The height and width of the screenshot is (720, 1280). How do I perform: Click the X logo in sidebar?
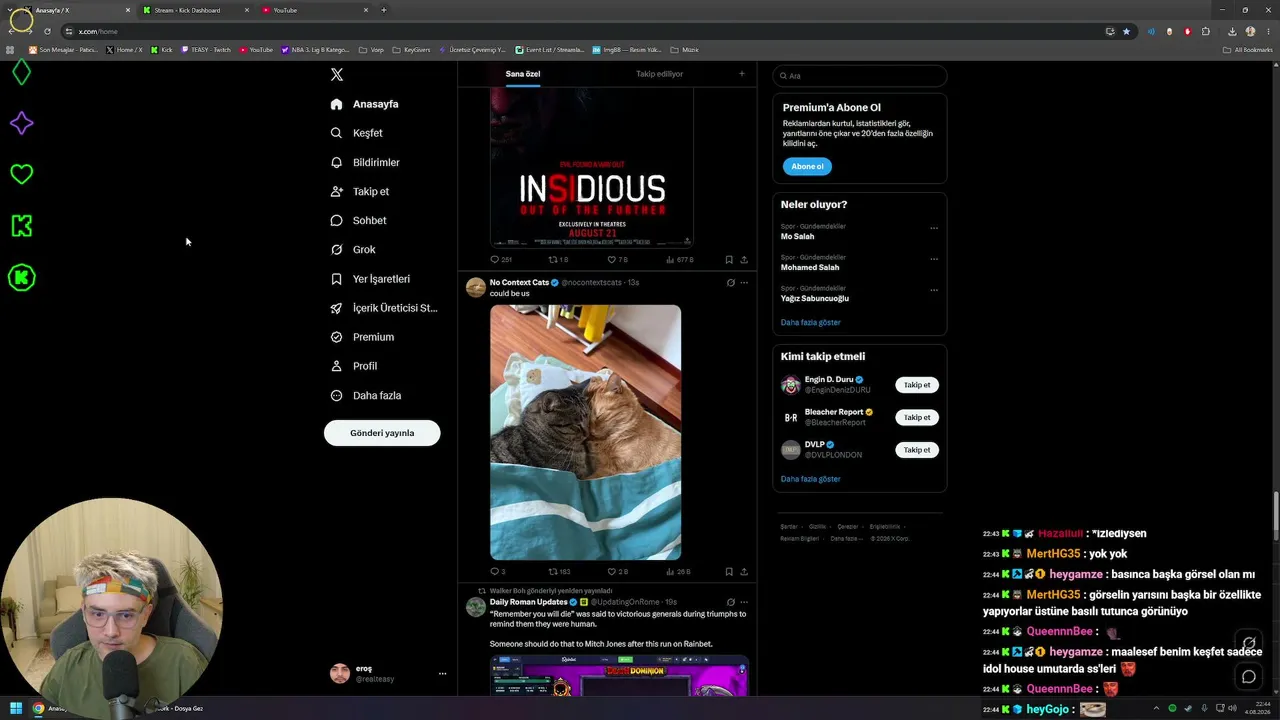(x=337, y=75)
